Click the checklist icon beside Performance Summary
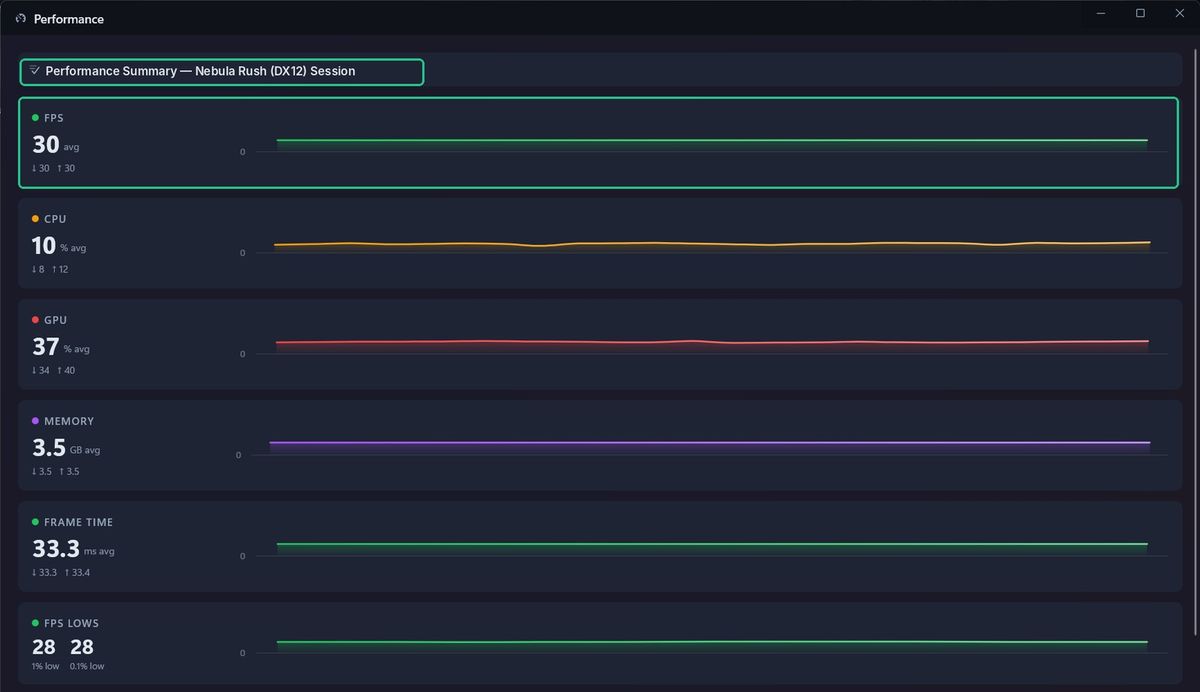Image resolution: width=1200 pixels, height=692 pixels. coord(35,71)
